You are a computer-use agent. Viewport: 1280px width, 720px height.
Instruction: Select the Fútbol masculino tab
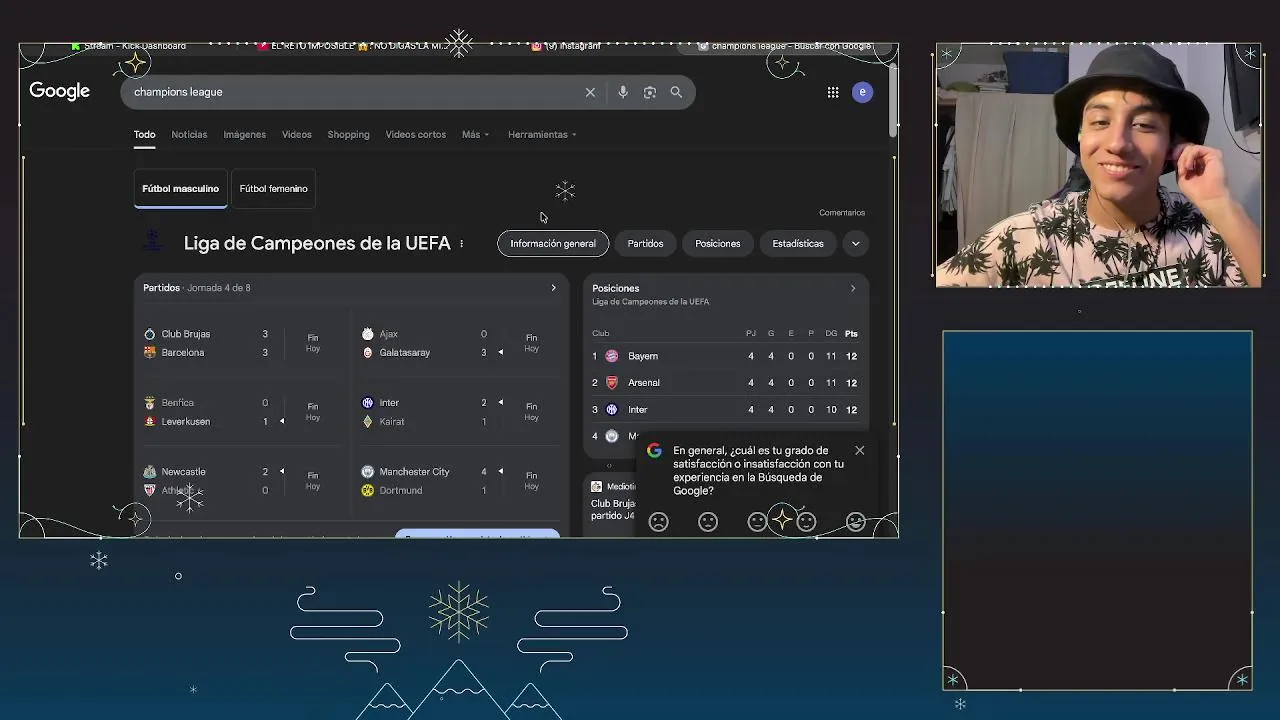coord(181,188)
